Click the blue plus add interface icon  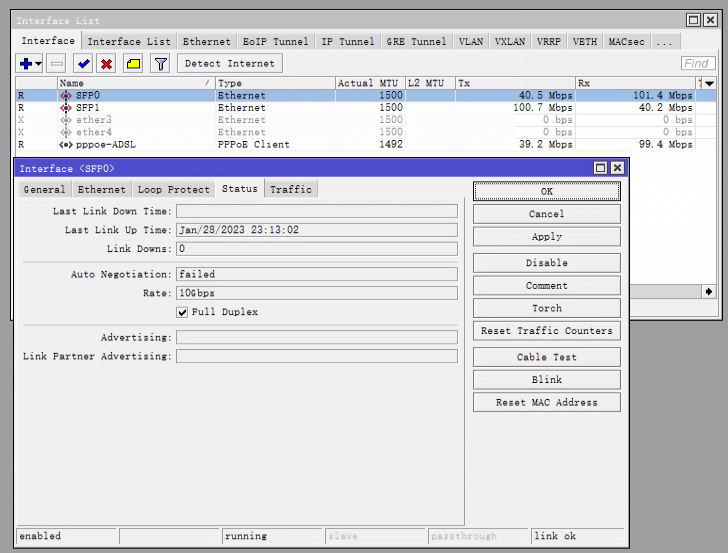point(26,64)
